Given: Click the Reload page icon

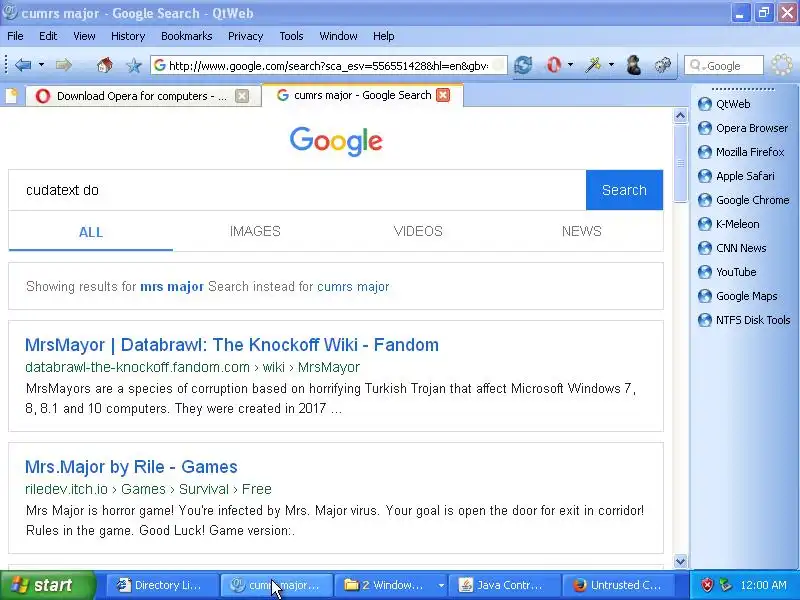Looking at the screenshot, I should coord(523,65).
